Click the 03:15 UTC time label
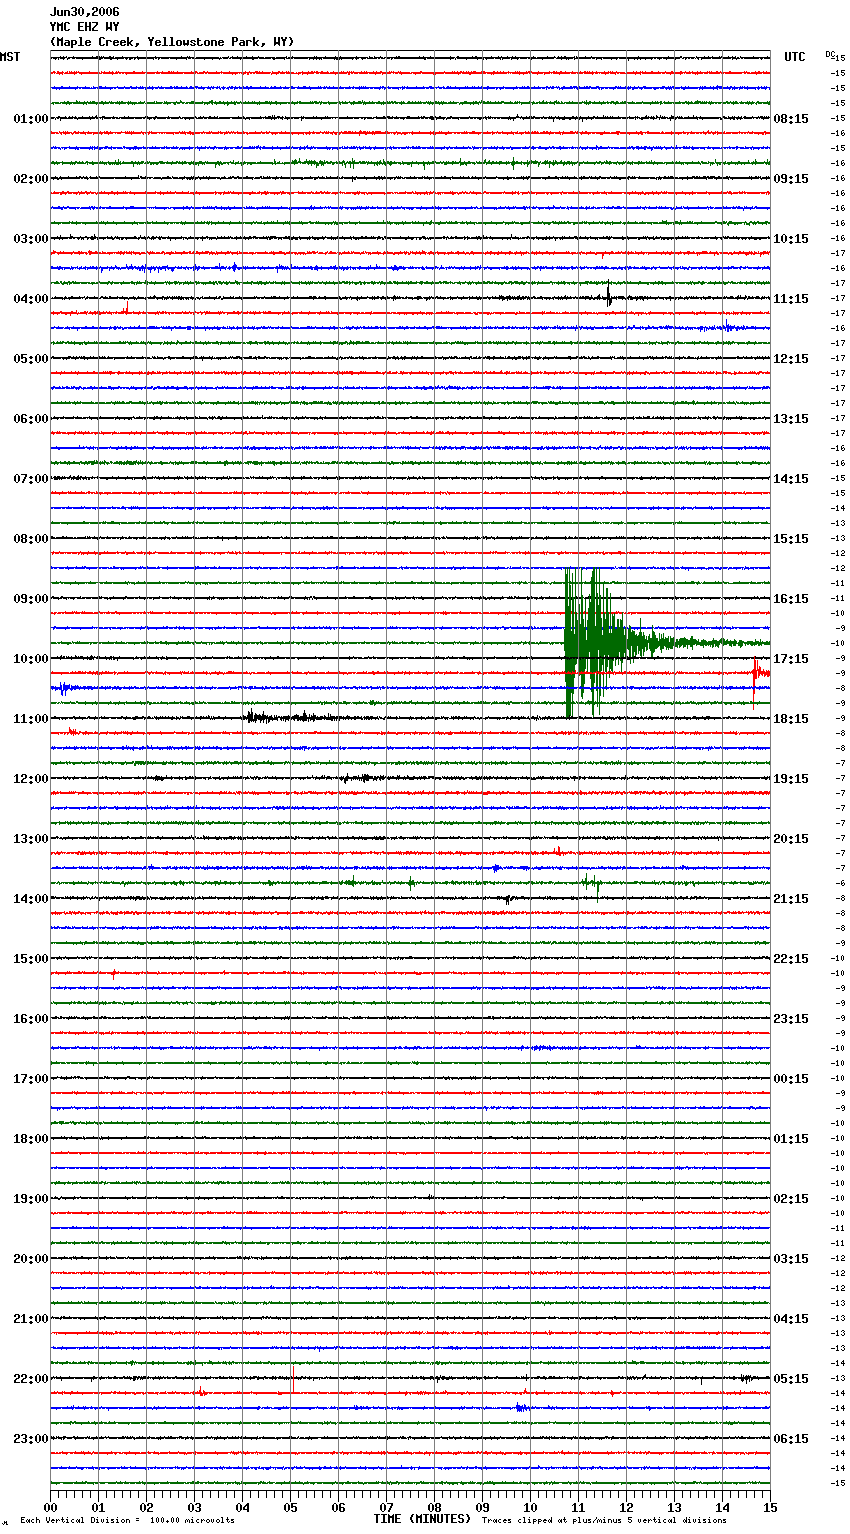Image resolution: width=850 pixels, height=1534 pixels. 791,1259
